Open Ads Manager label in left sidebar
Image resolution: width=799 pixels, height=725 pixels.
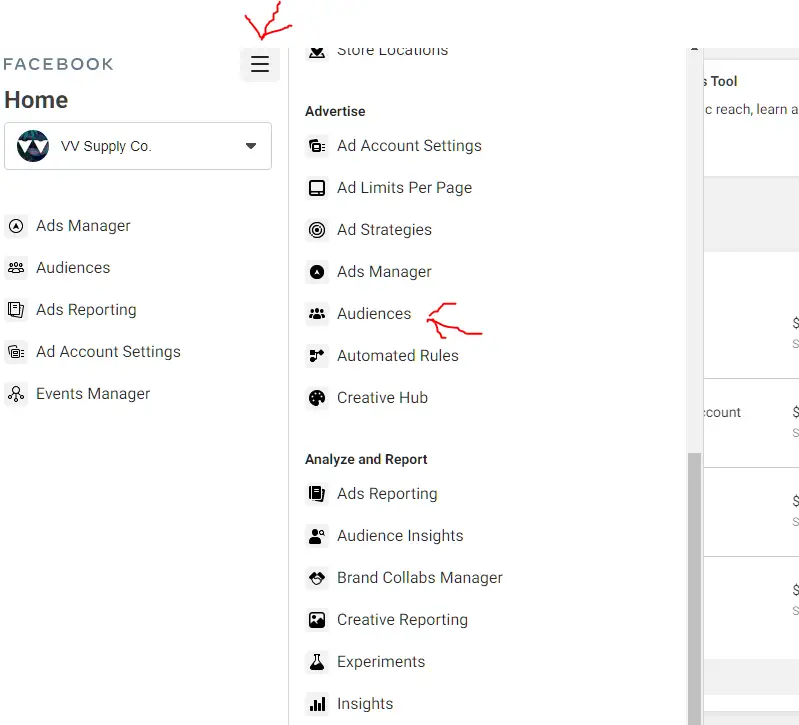[x=83, y=226]
